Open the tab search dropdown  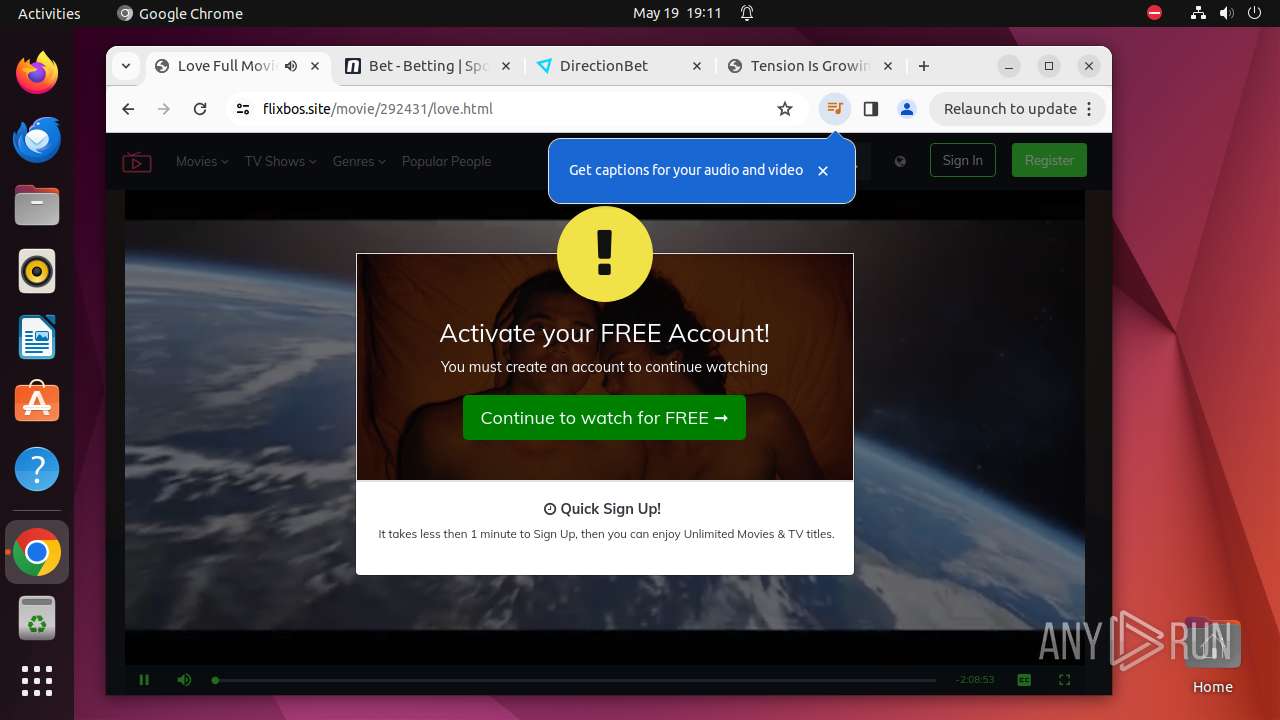point(126,66)
